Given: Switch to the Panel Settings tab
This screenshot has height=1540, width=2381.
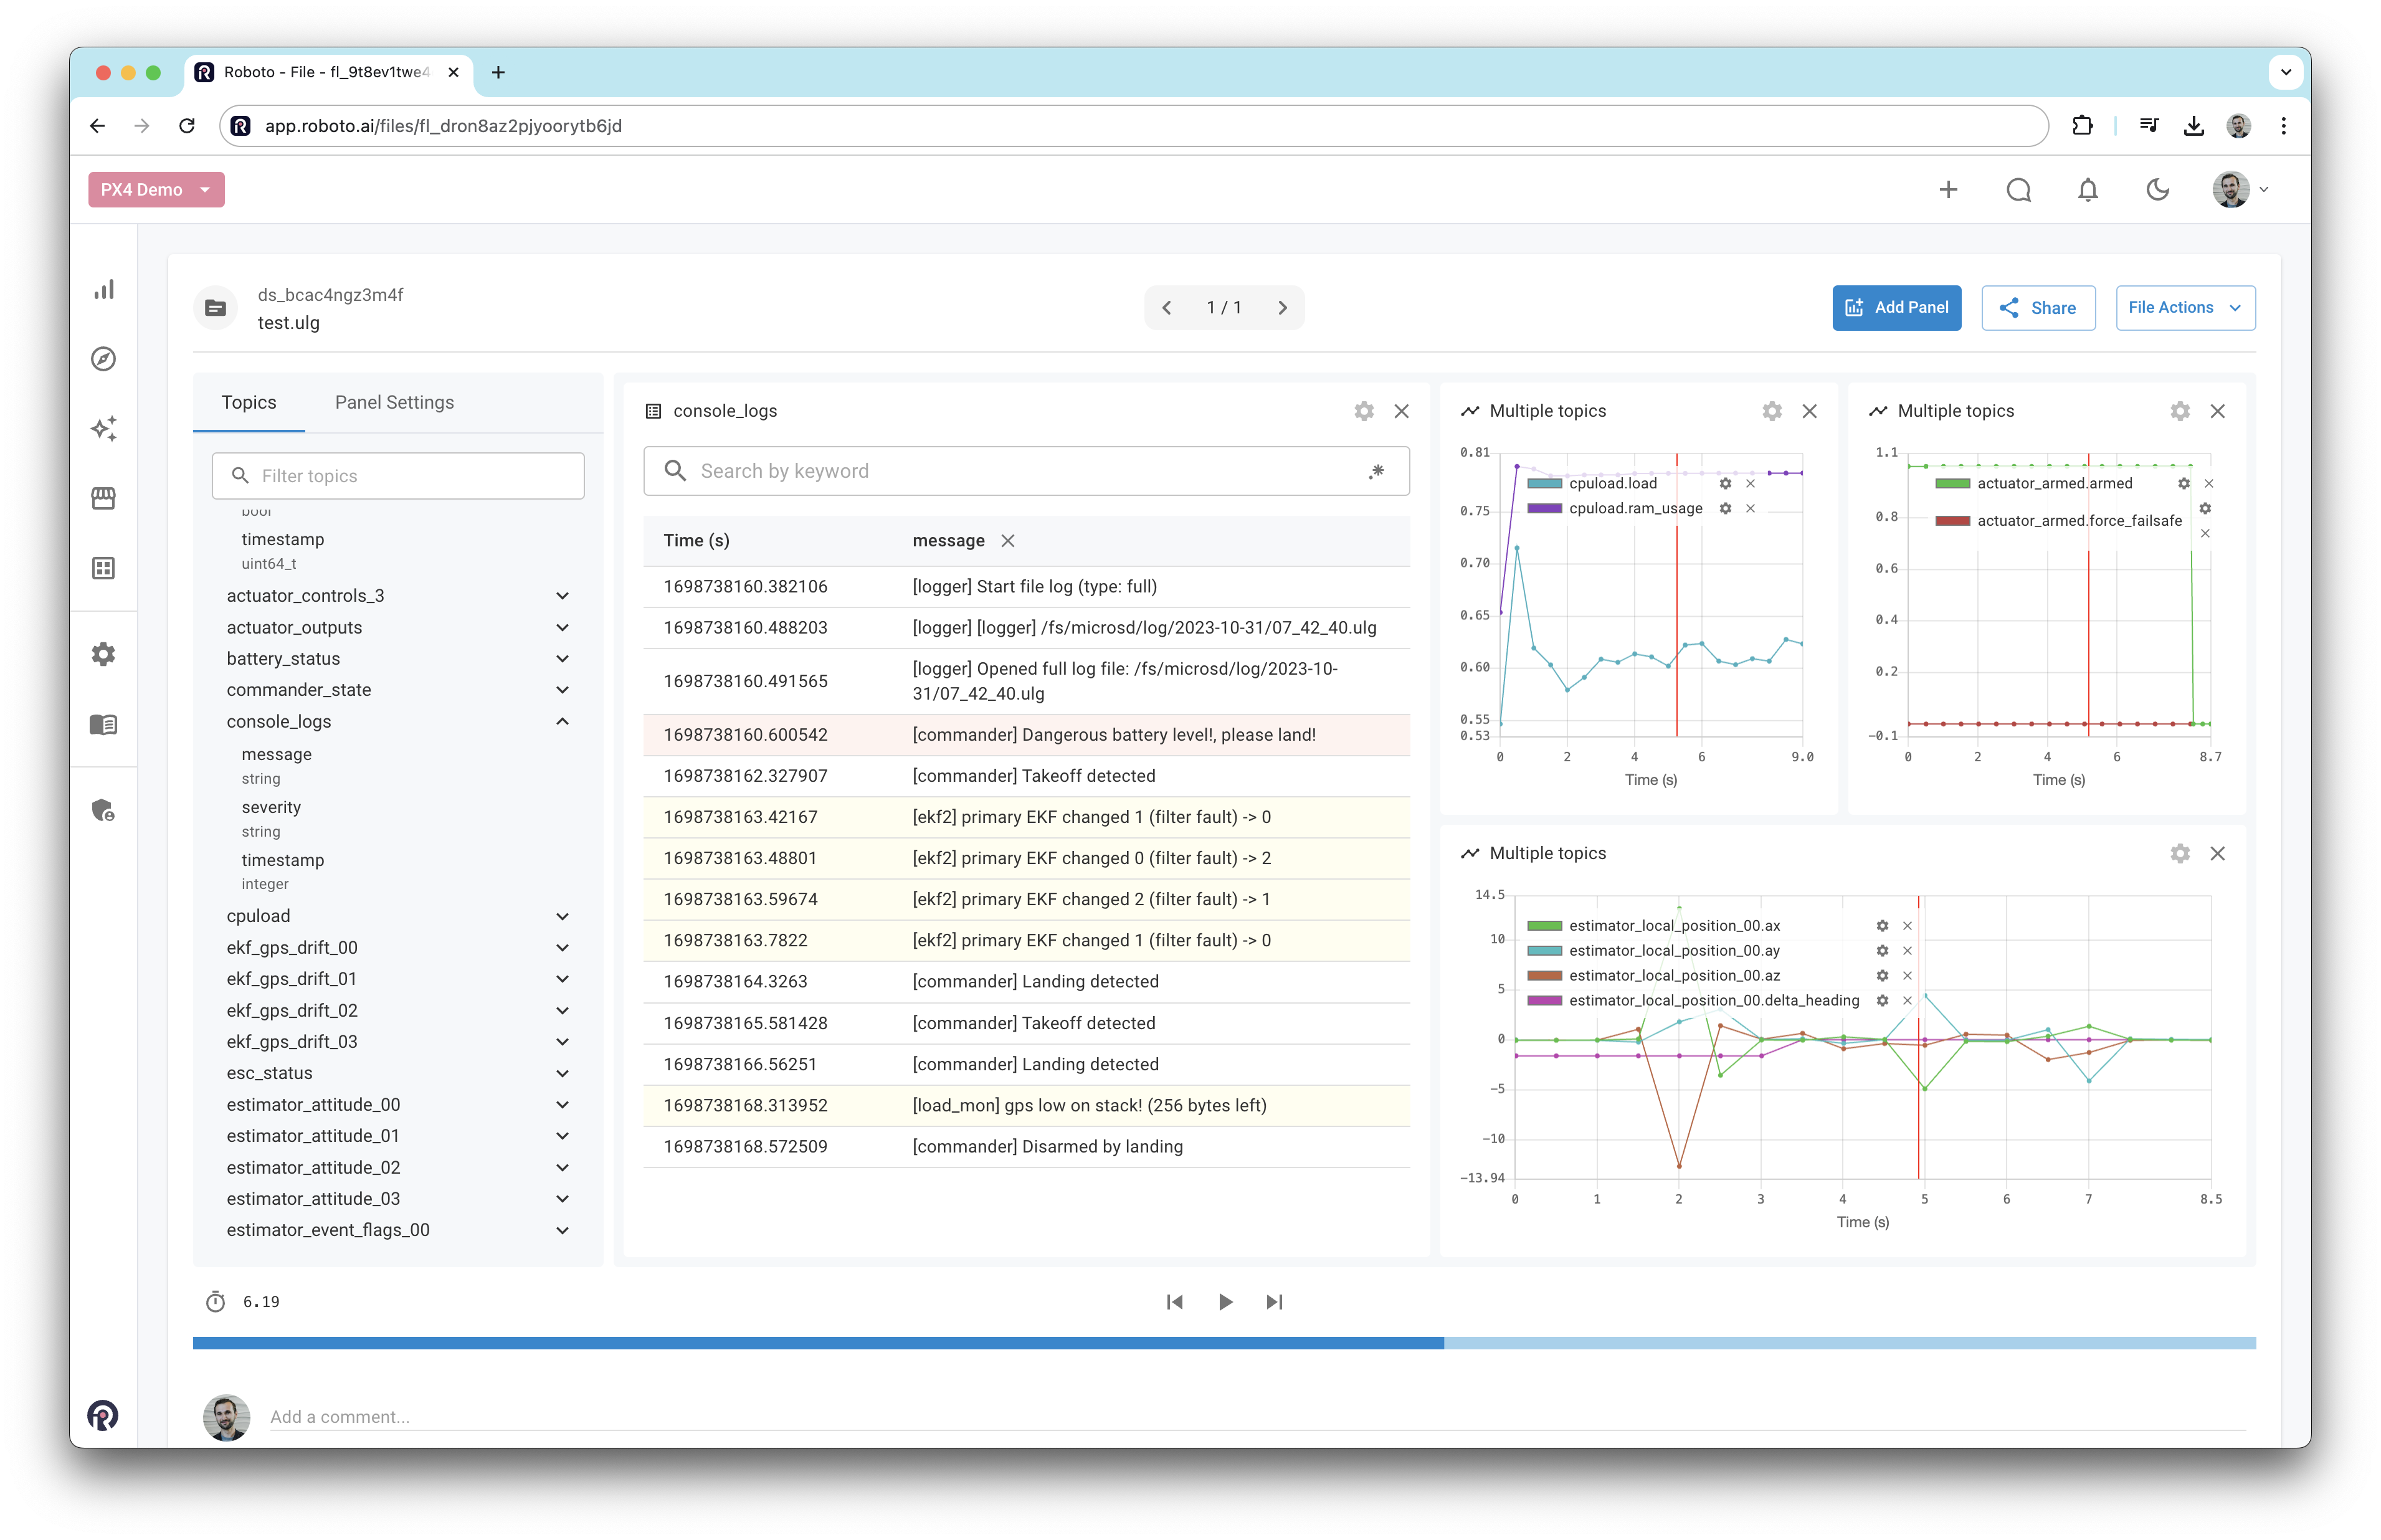Looking at the screenshot, I should point(394,403).
